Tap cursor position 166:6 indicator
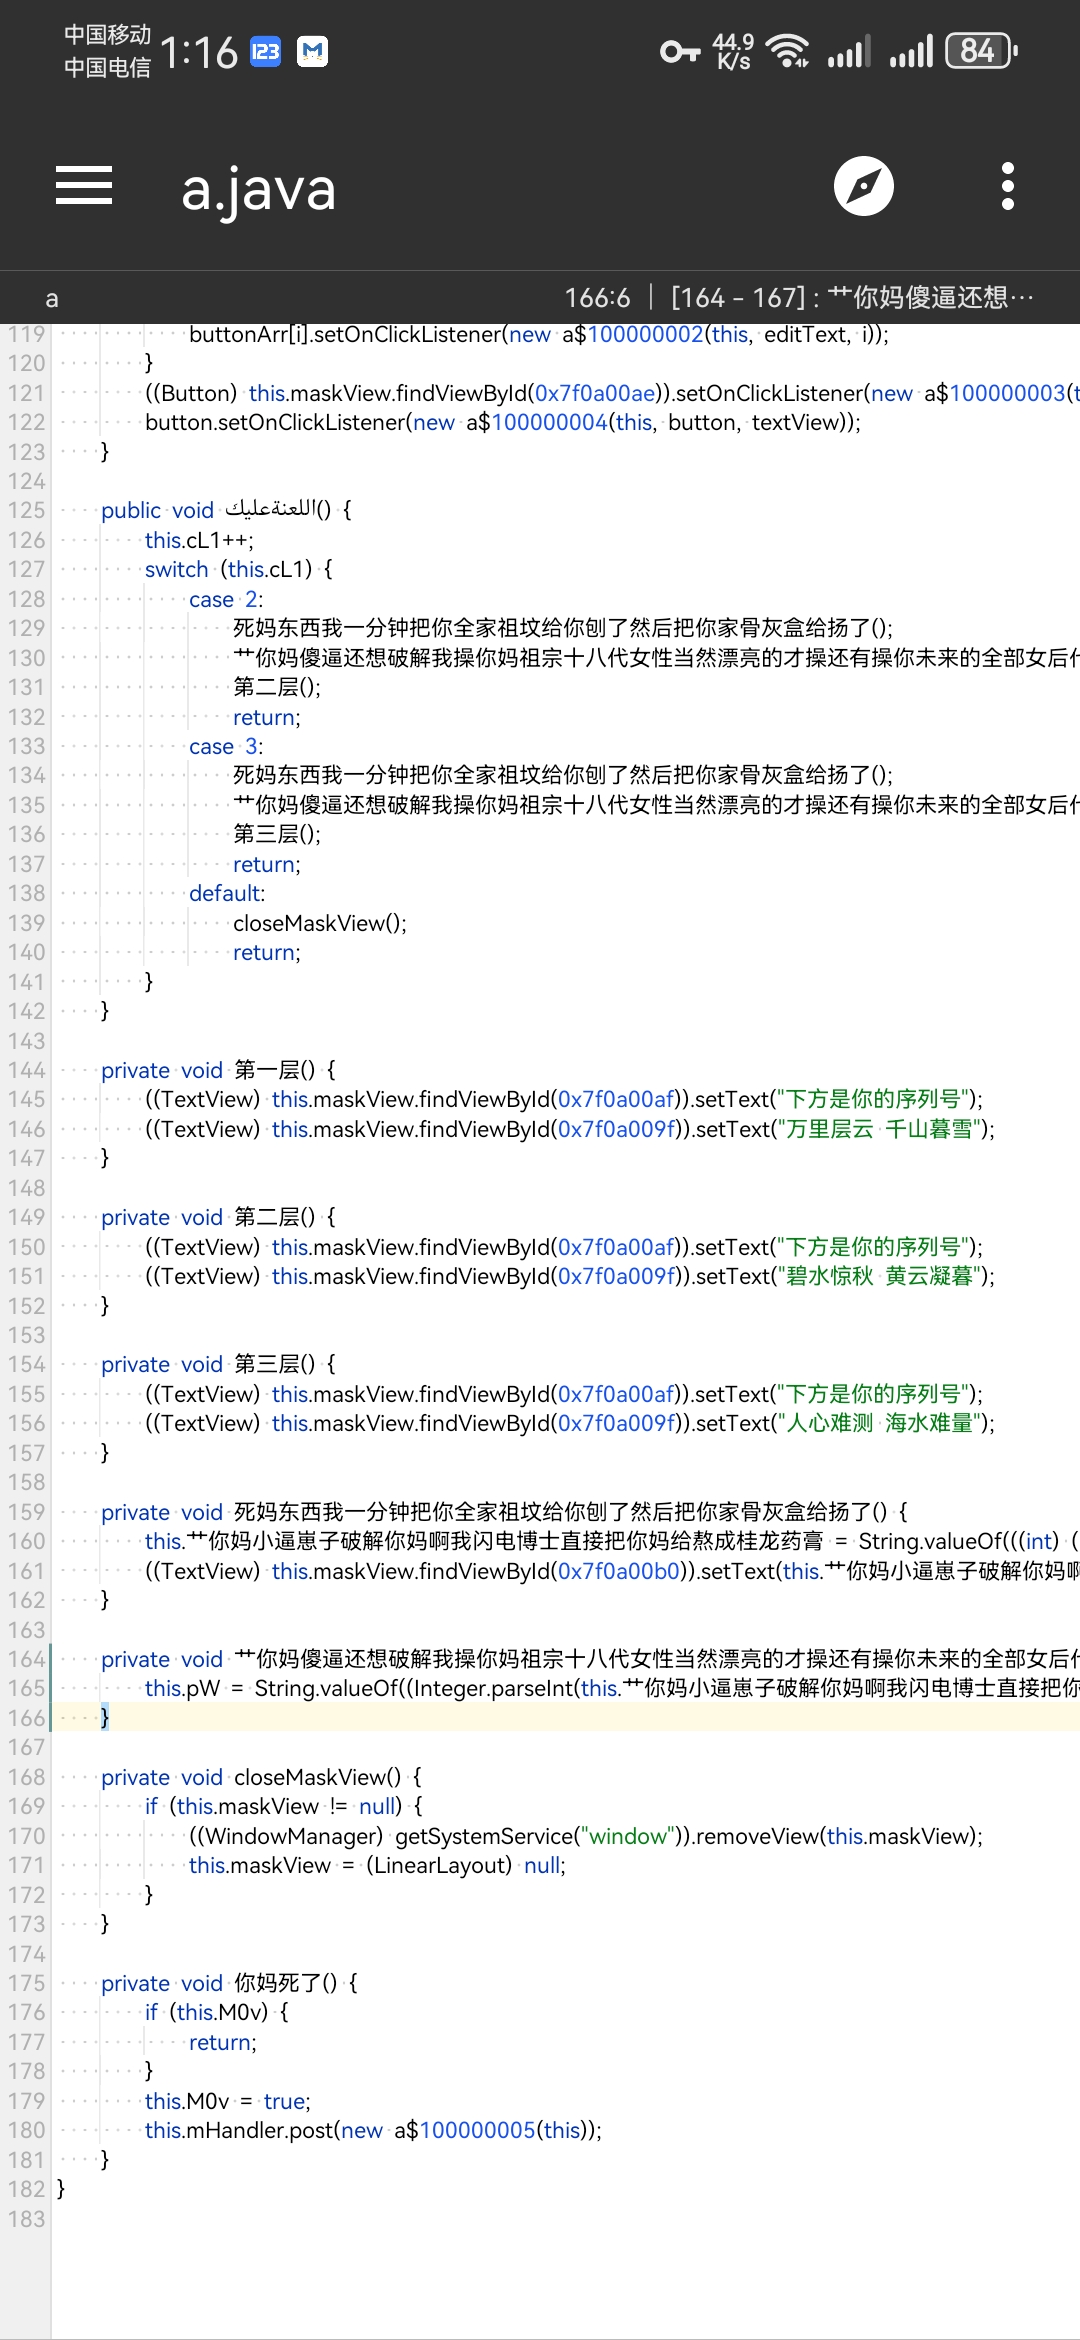The height and width of the screenshot is (2340, 1080). pos(597,298)
